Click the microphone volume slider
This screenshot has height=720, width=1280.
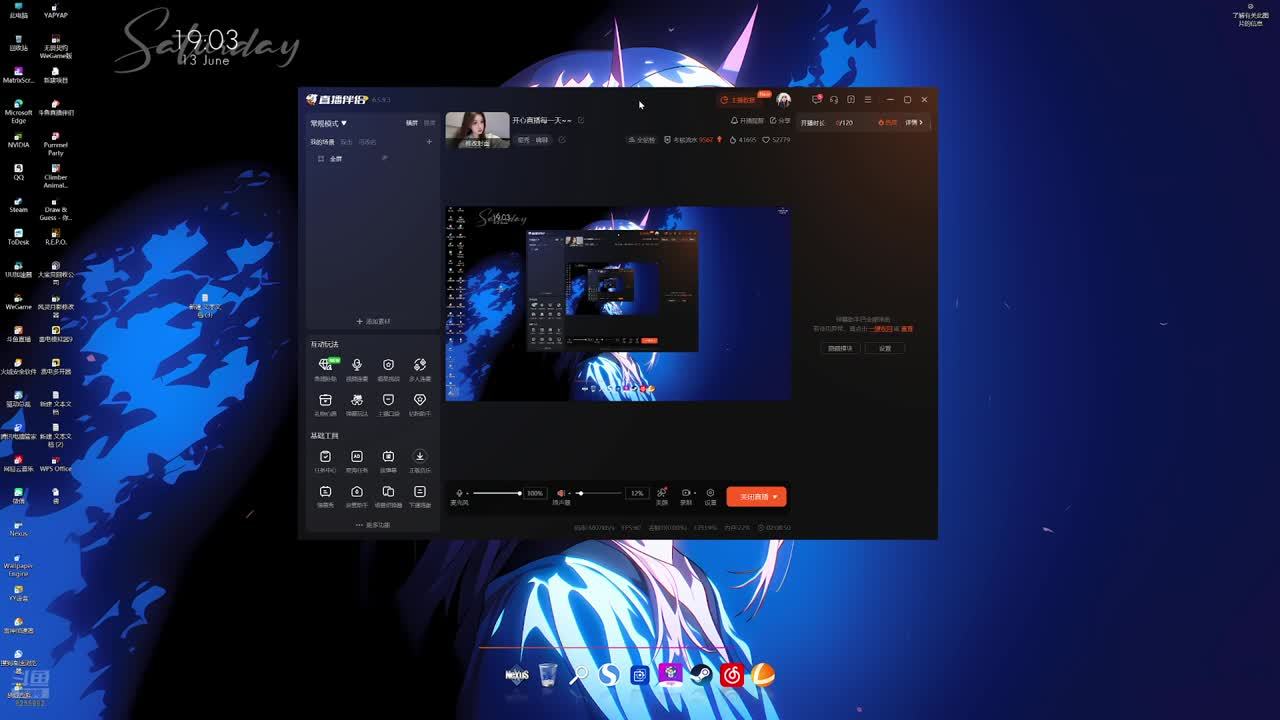[497, 493]
